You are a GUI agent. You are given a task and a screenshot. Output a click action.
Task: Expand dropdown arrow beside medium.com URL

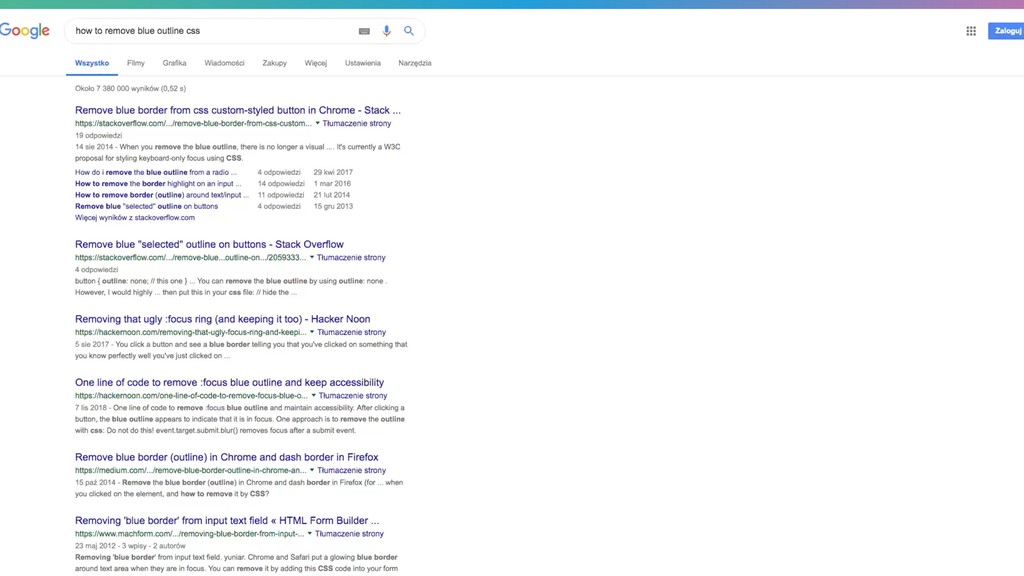click(312, 470)
